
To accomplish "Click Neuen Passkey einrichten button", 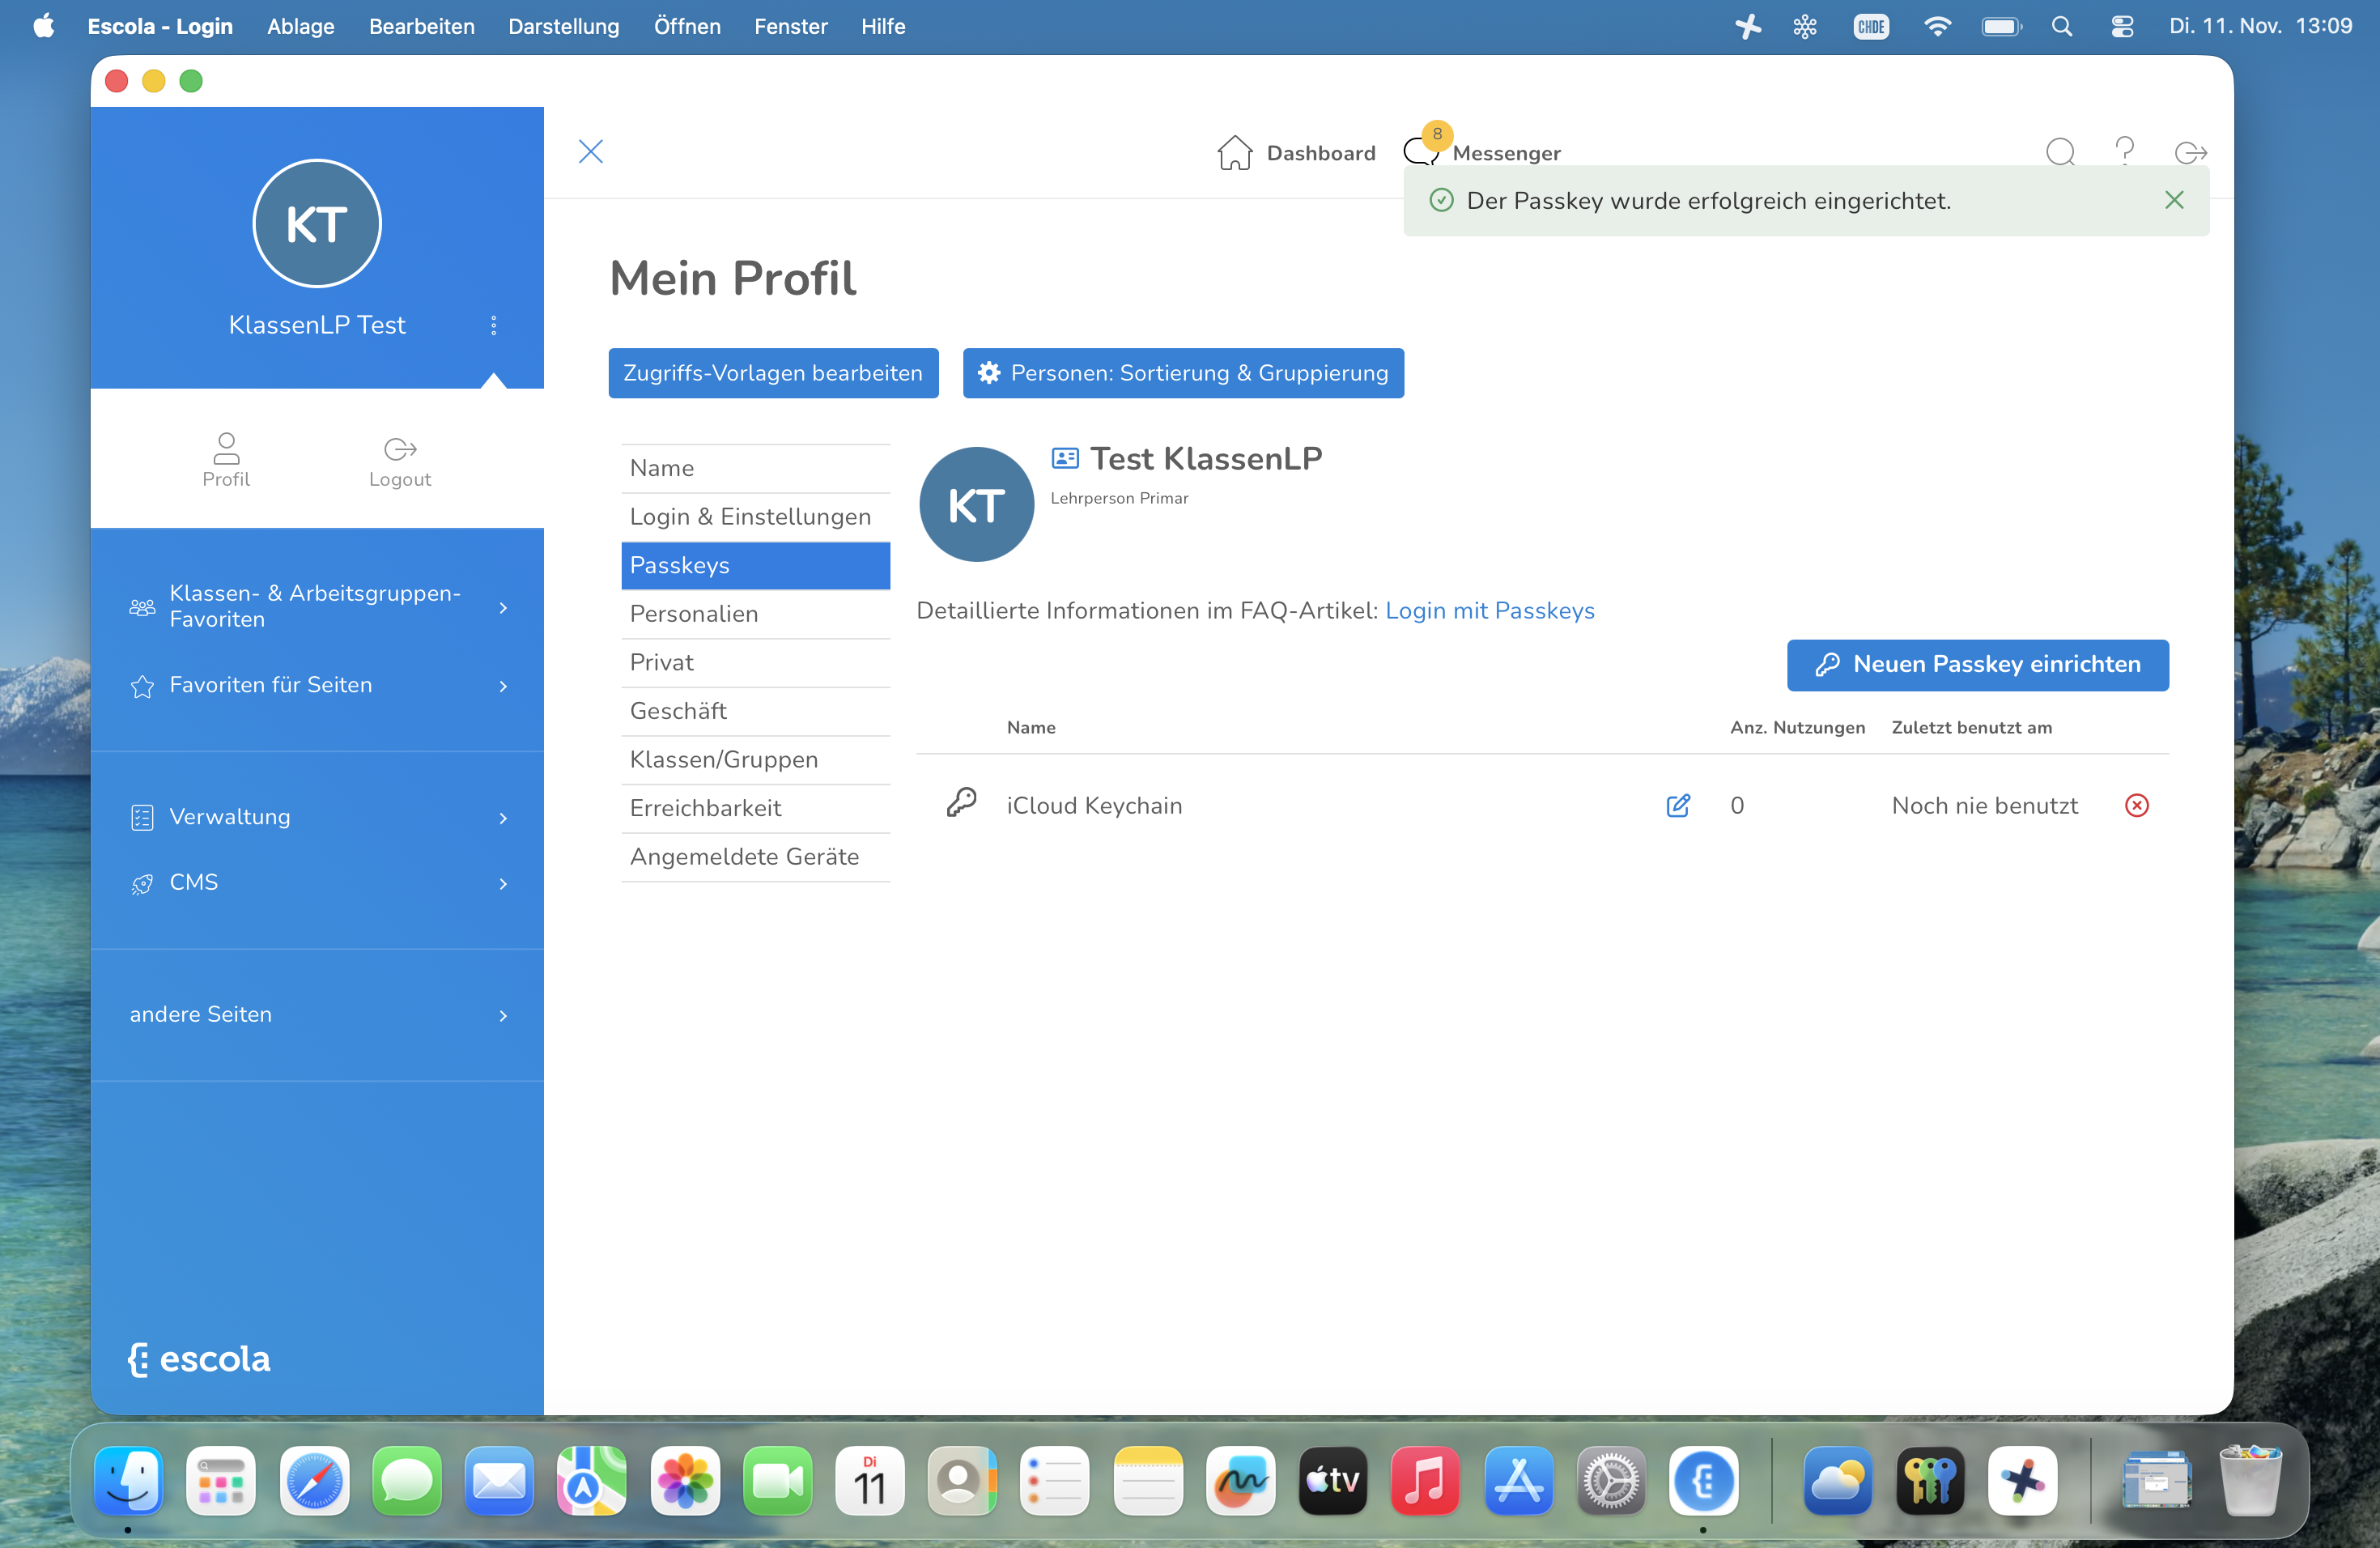I will 1977,665.
